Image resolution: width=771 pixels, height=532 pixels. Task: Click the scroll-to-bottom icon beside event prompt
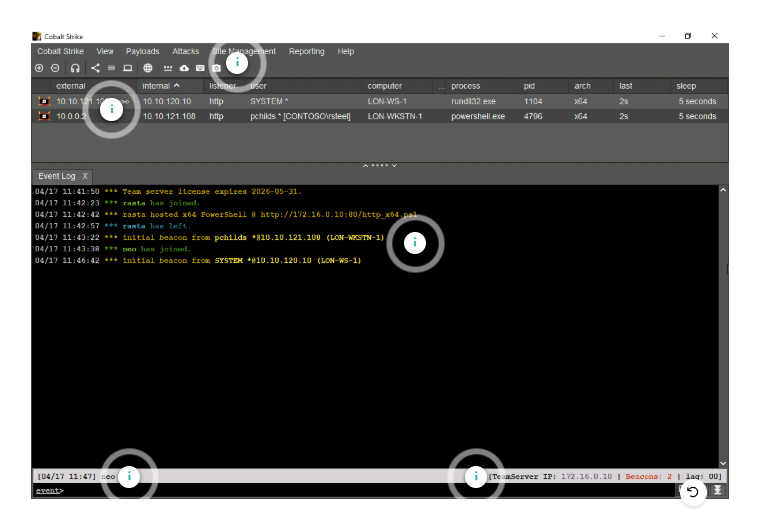pyautogui.click(x=718, y=490)
